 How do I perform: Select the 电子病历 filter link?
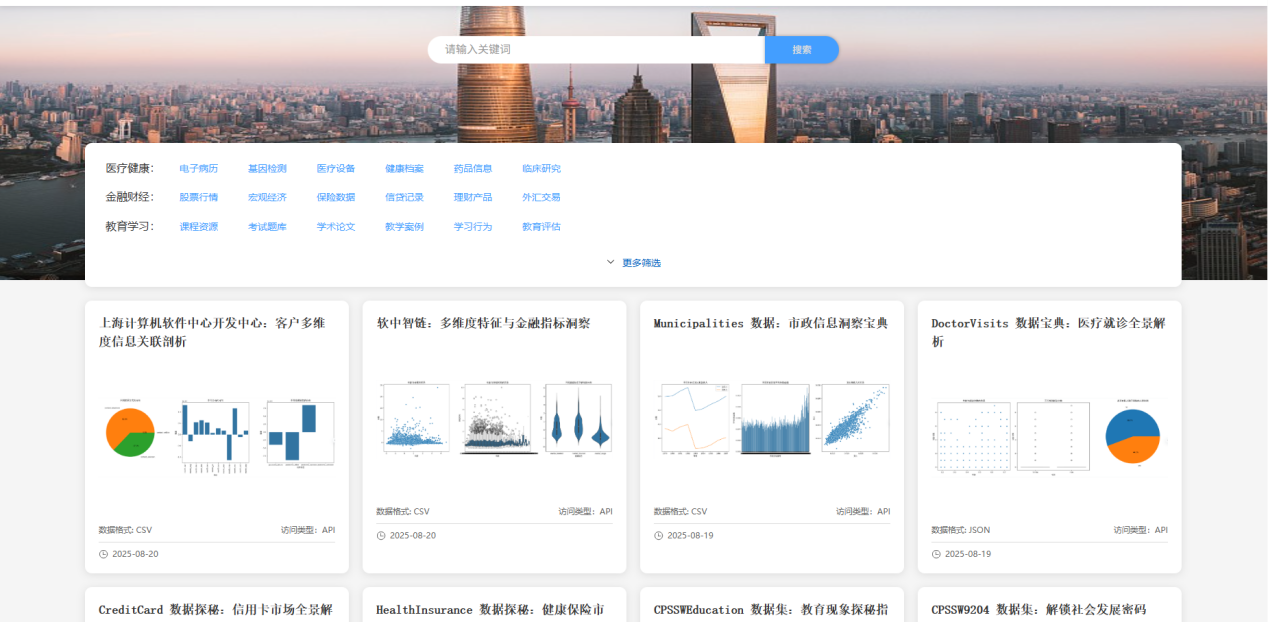click(x=199, y=169)
